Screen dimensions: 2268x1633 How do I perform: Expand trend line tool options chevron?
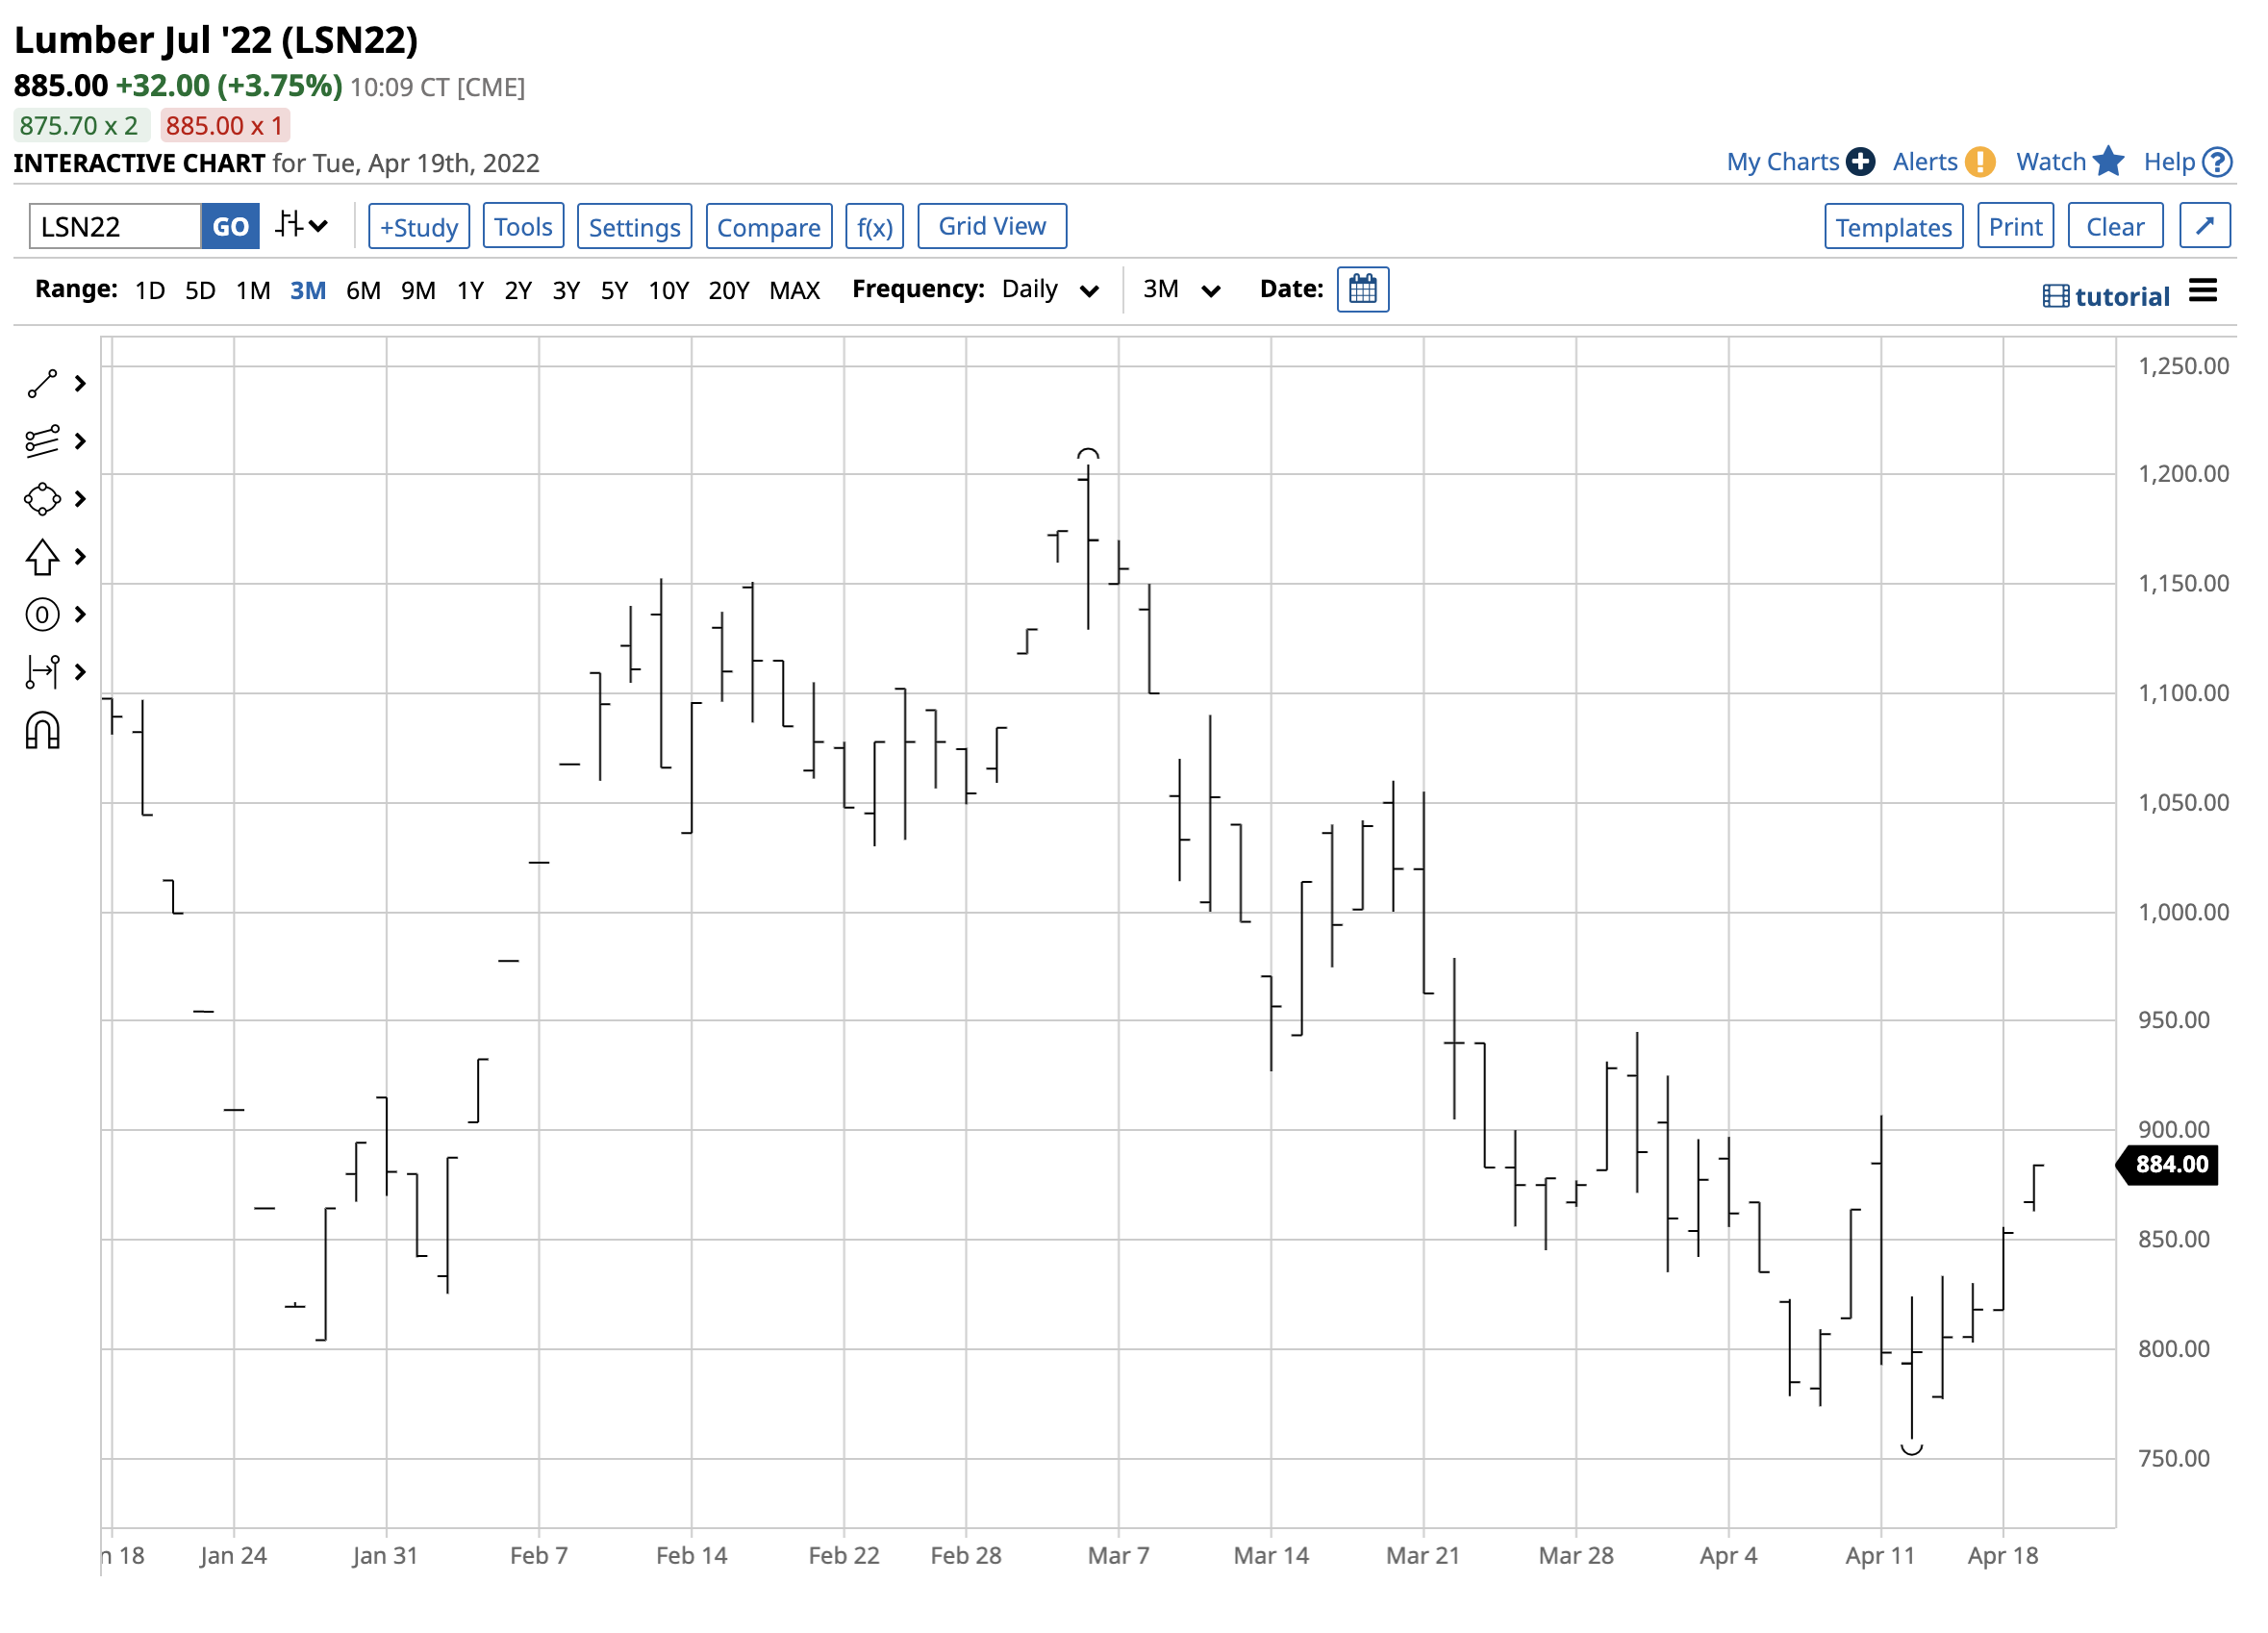point(81,384)
